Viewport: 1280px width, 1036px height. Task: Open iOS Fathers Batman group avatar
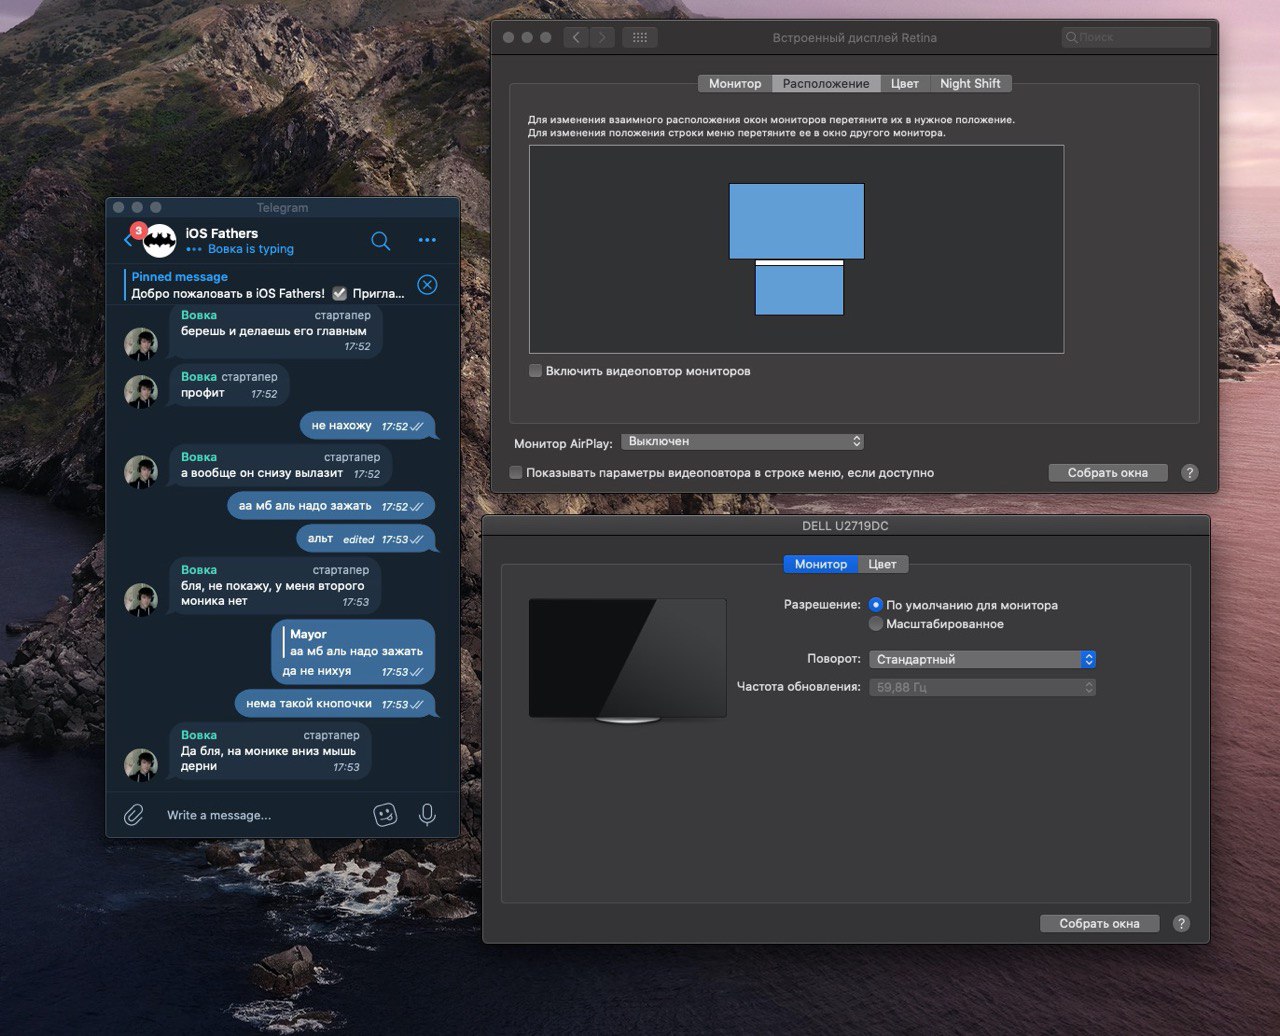point(160,240)
